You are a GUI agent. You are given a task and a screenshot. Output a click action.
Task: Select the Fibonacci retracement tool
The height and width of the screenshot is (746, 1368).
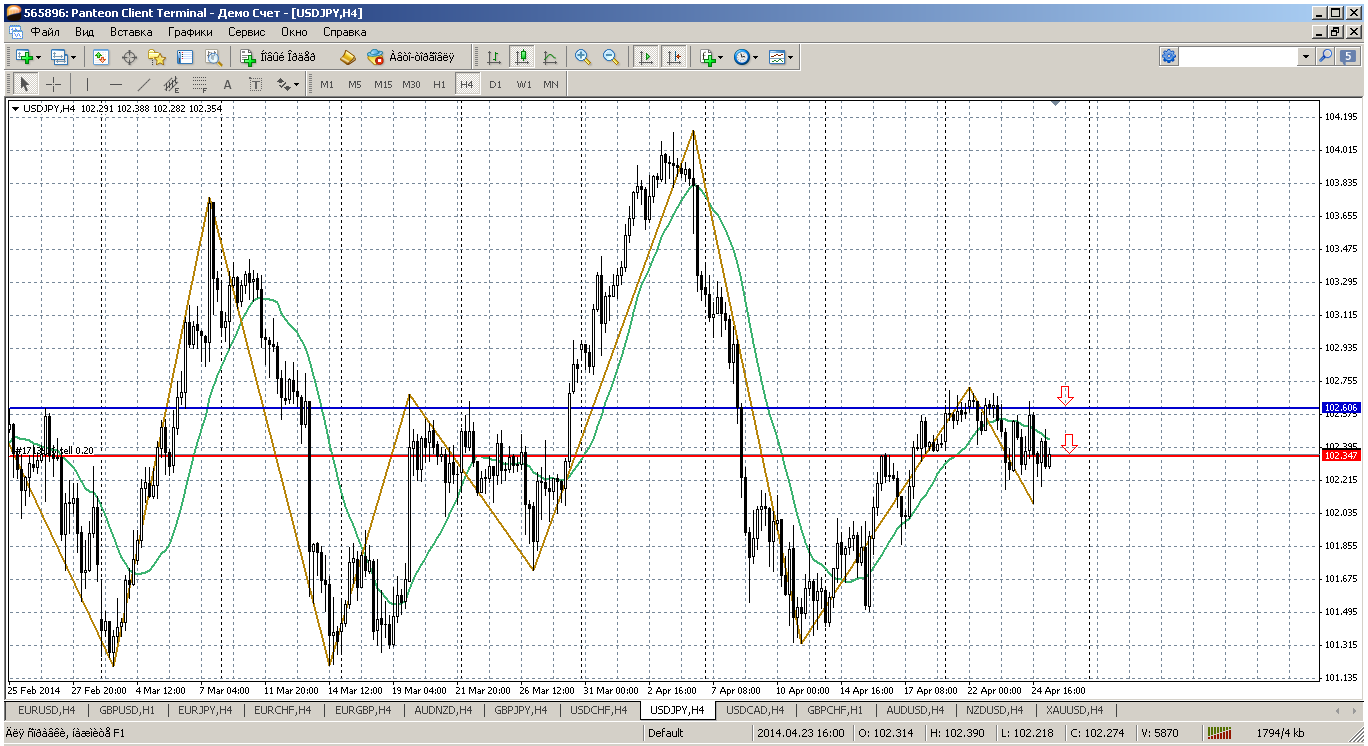pos(199,84)
